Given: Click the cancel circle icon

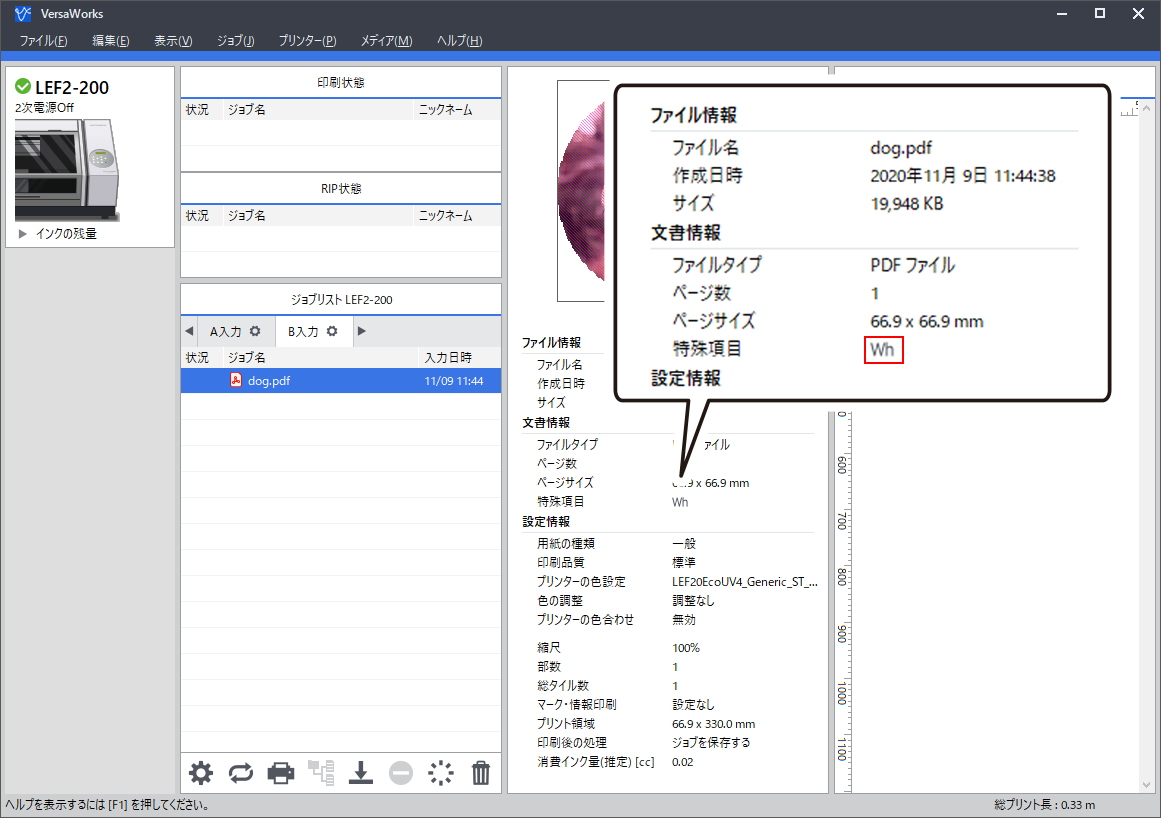Looking at the screenshot, I should (401, 773).
